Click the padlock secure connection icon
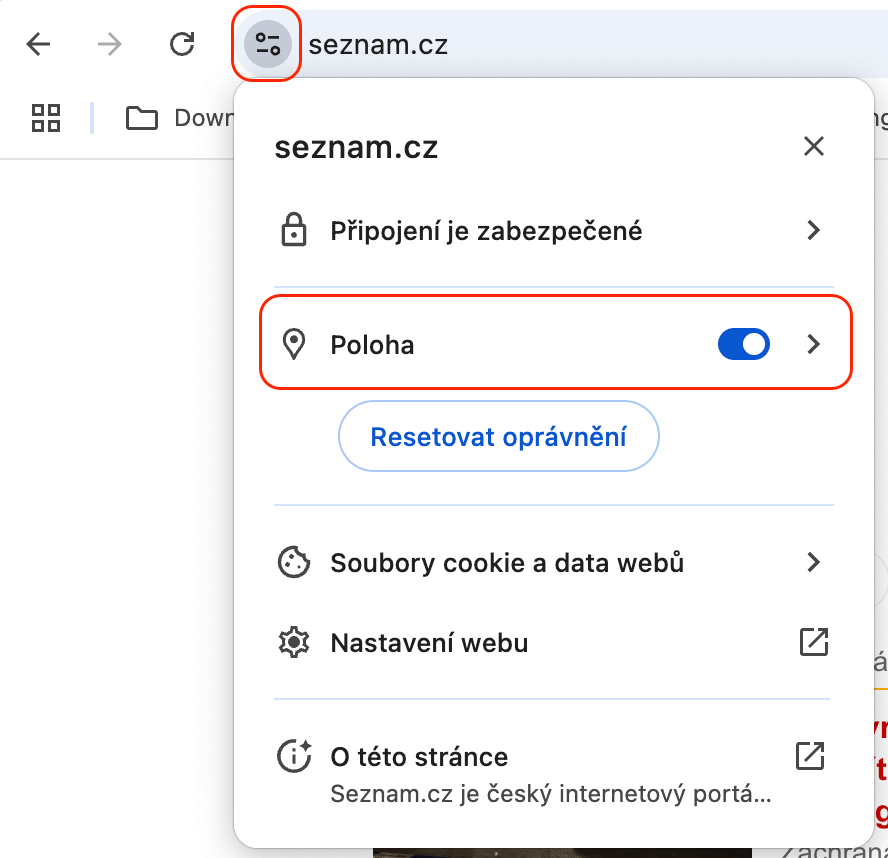This screenshot has height=858, width=888. (293, 231)
